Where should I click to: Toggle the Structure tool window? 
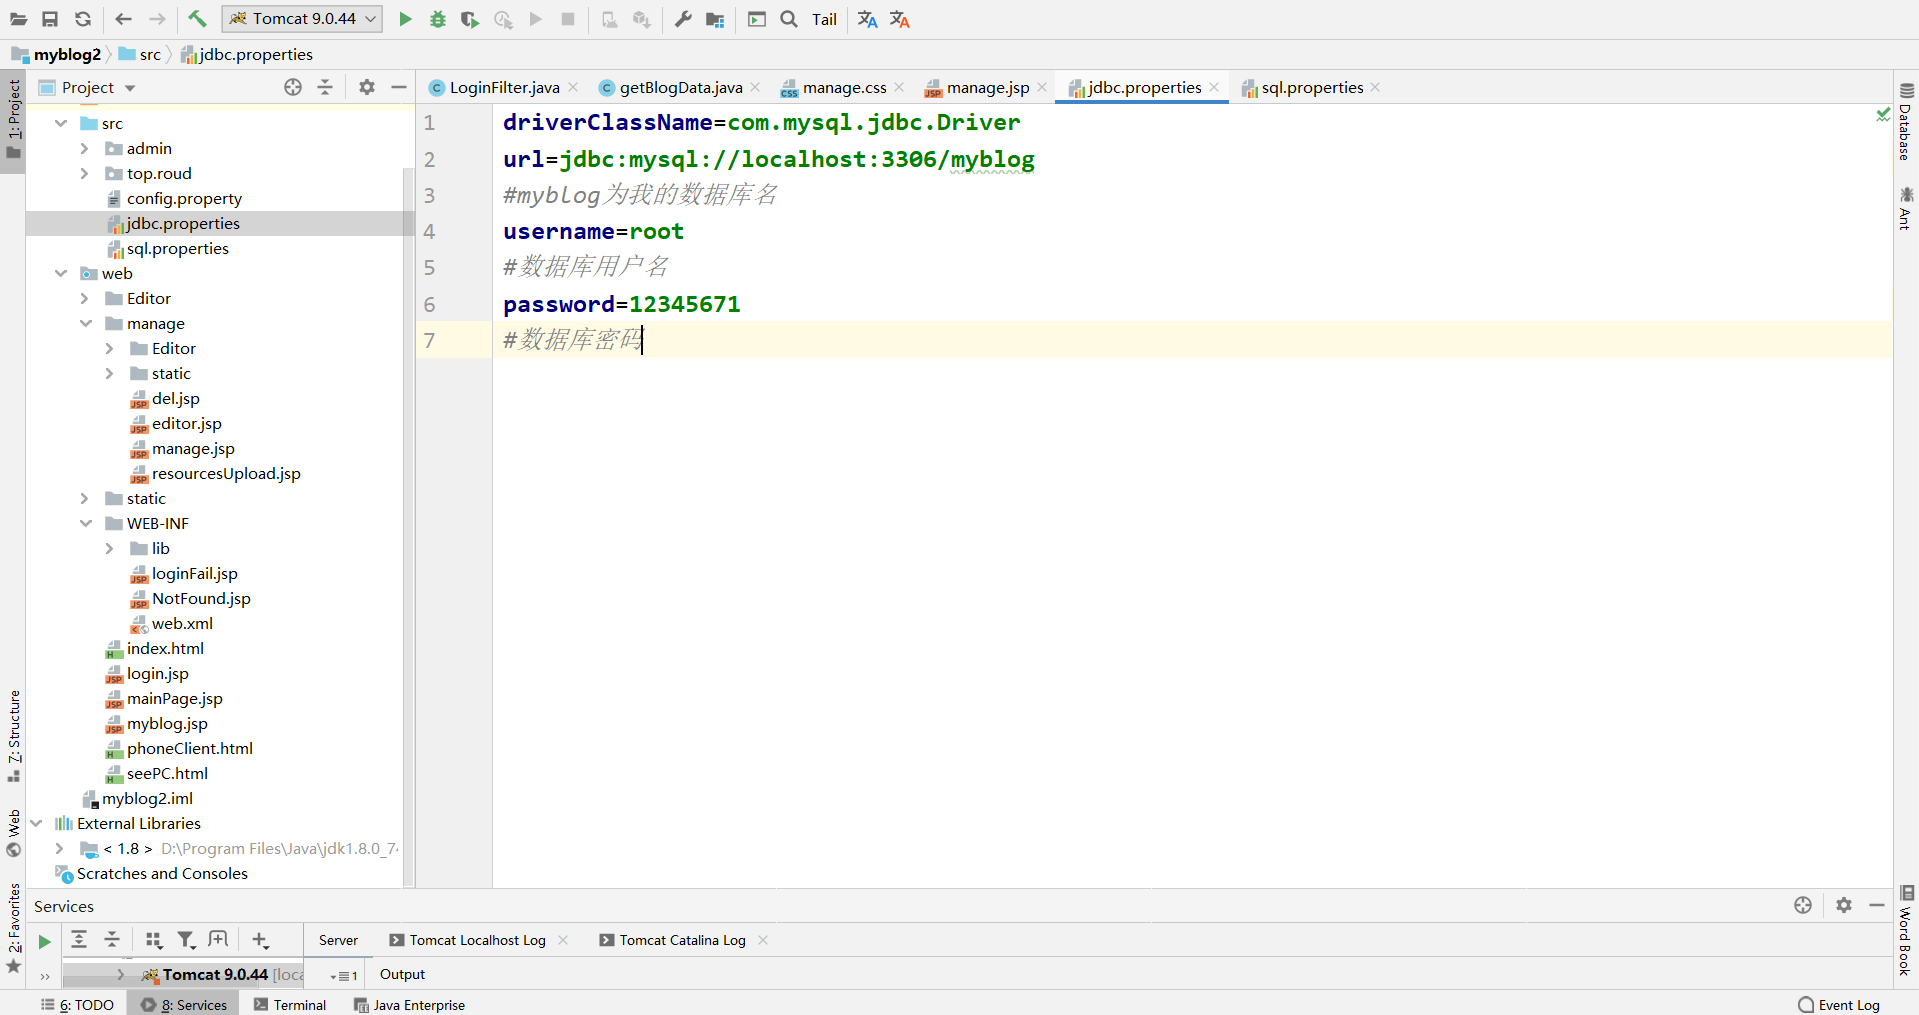13,736
